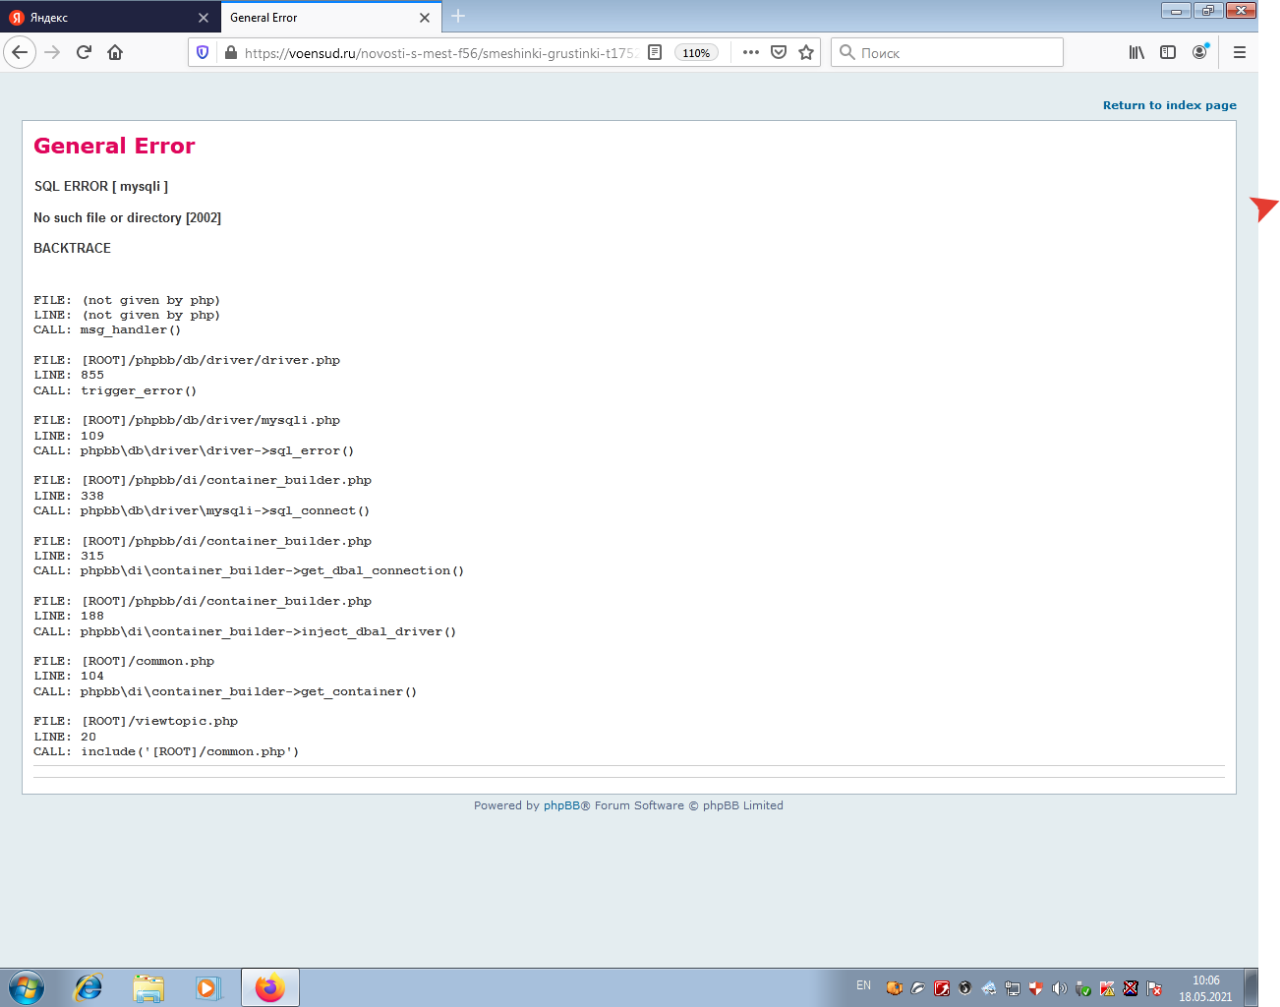Reset the 110% zoom level badge
The width and height of the screenshot is (1280, 1007).
696,53
